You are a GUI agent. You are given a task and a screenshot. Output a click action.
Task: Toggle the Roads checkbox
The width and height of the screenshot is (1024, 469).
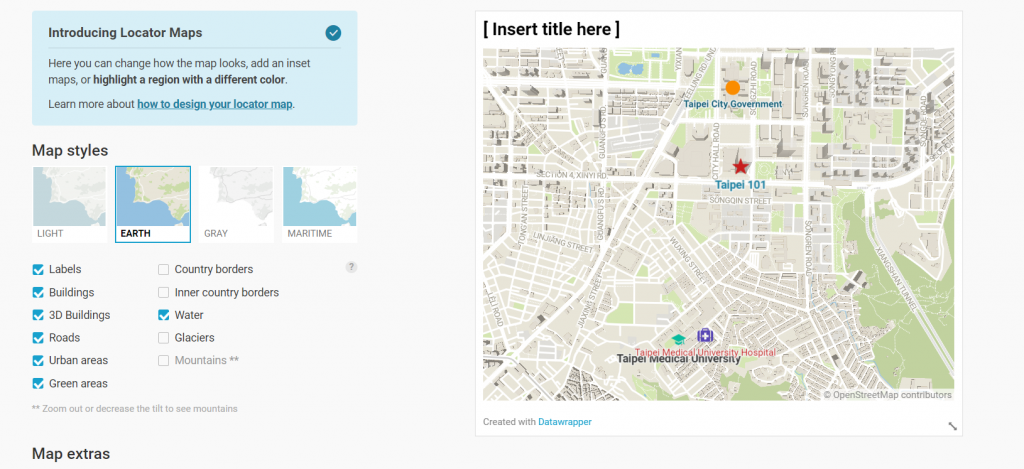[38, 338]
